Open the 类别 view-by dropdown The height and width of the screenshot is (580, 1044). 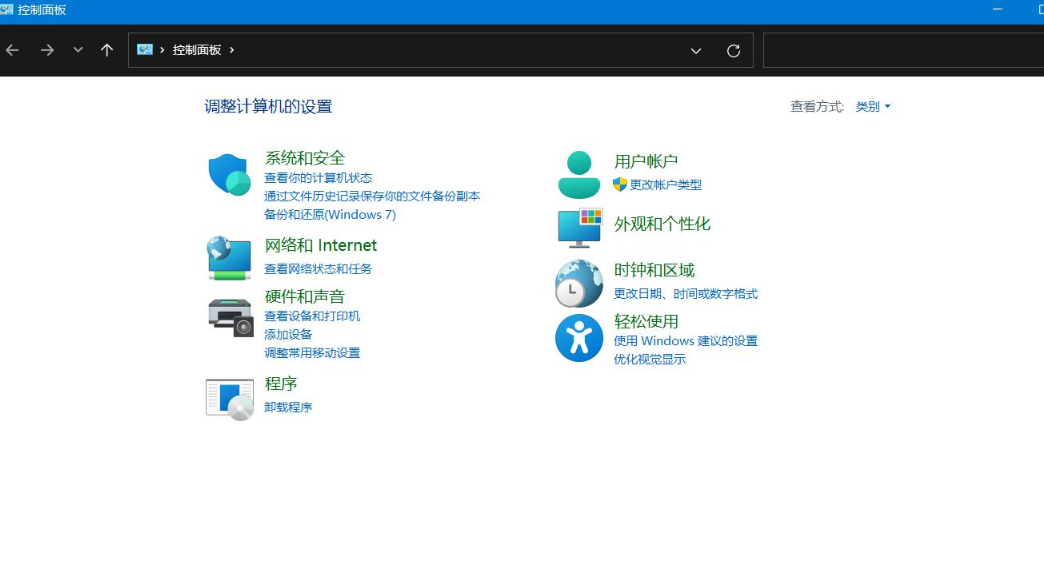(872, 107)
